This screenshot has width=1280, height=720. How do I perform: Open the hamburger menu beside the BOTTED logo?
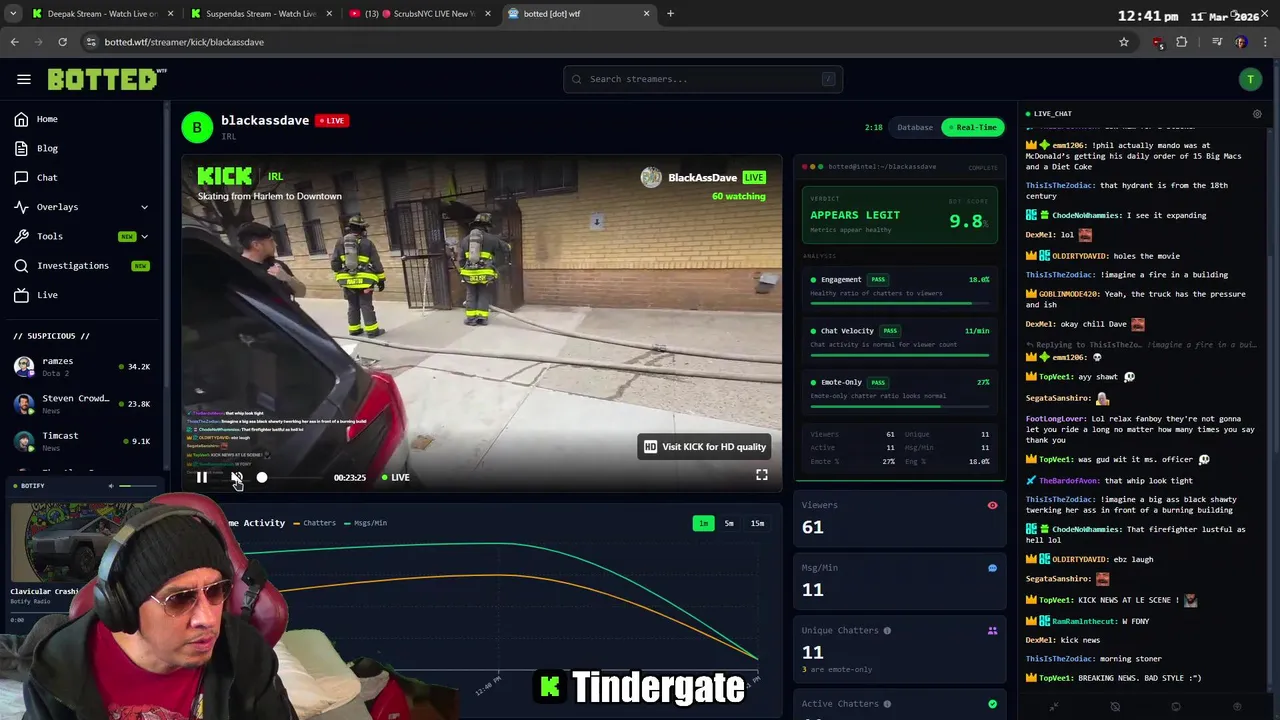click(24, 79)
